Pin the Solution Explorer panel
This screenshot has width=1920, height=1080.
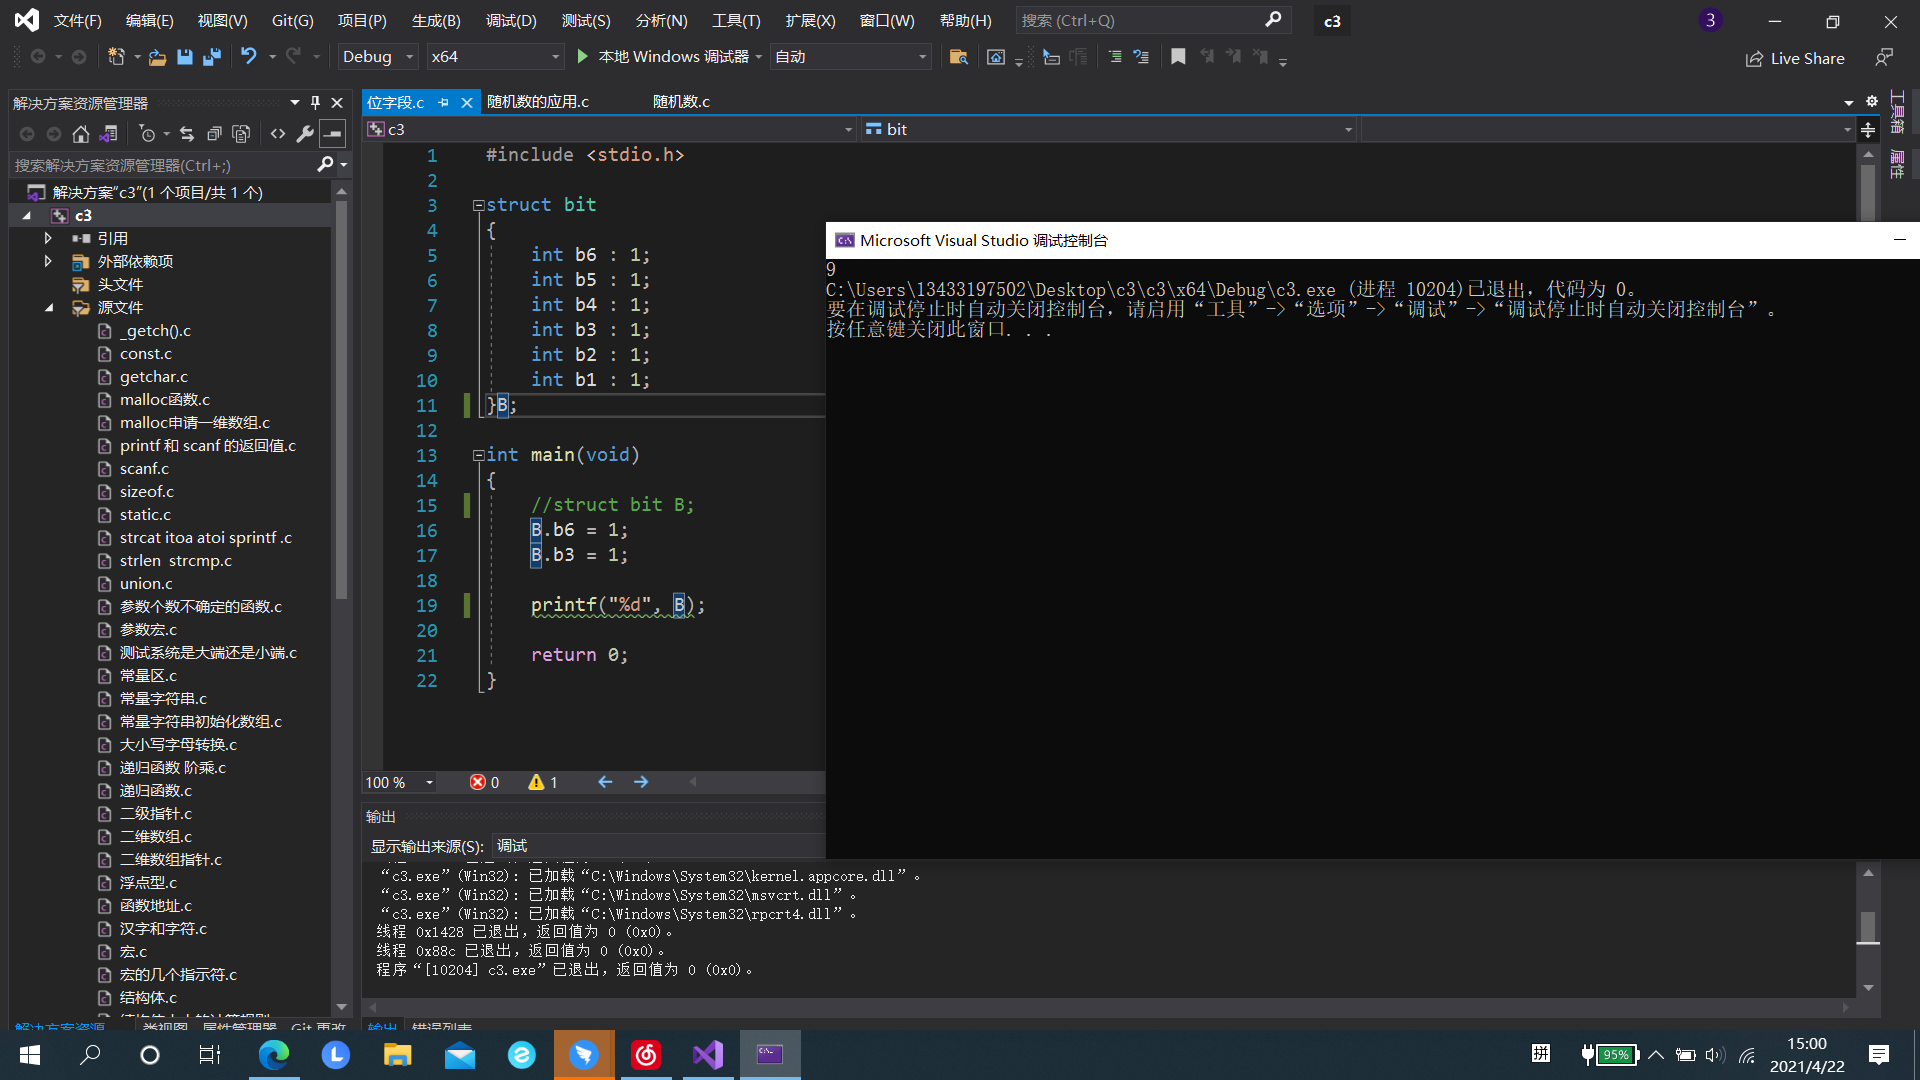coord(315,102)
